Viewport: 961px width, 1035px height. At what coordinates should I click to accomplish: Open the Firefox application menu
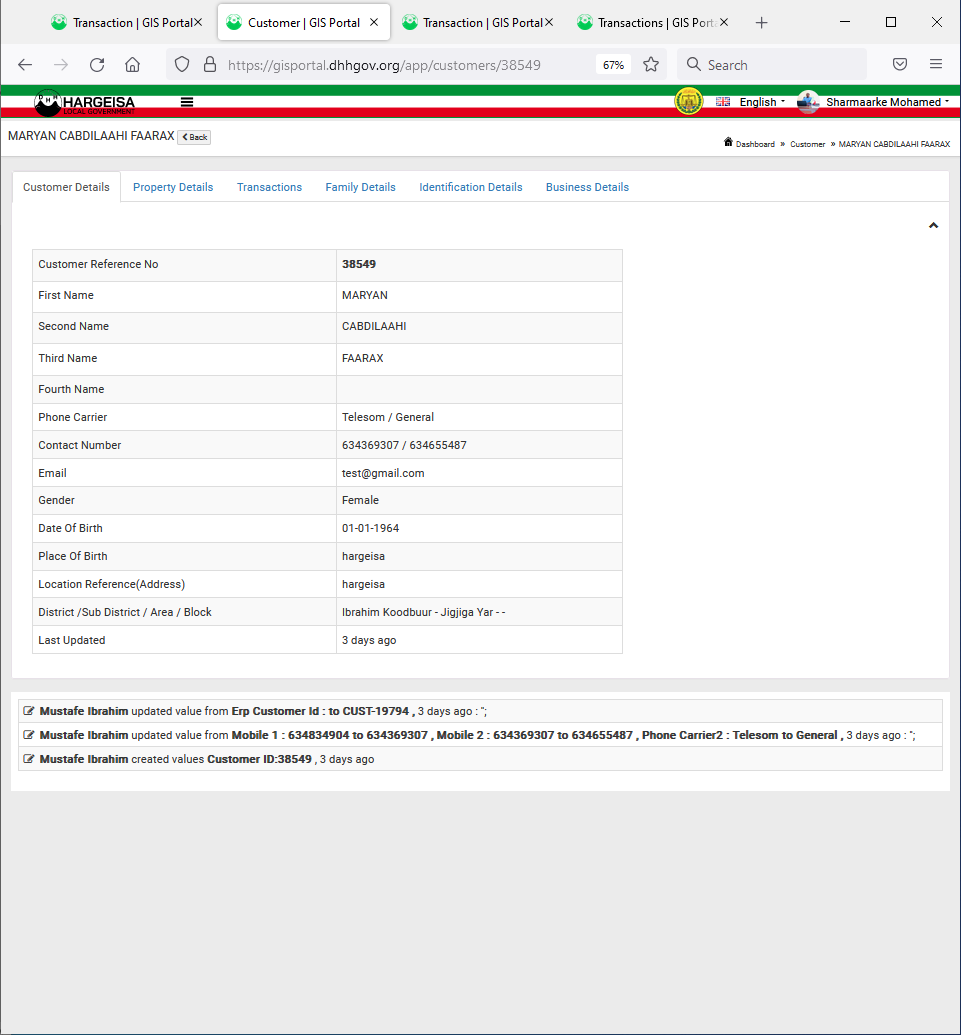pos(936,65)
